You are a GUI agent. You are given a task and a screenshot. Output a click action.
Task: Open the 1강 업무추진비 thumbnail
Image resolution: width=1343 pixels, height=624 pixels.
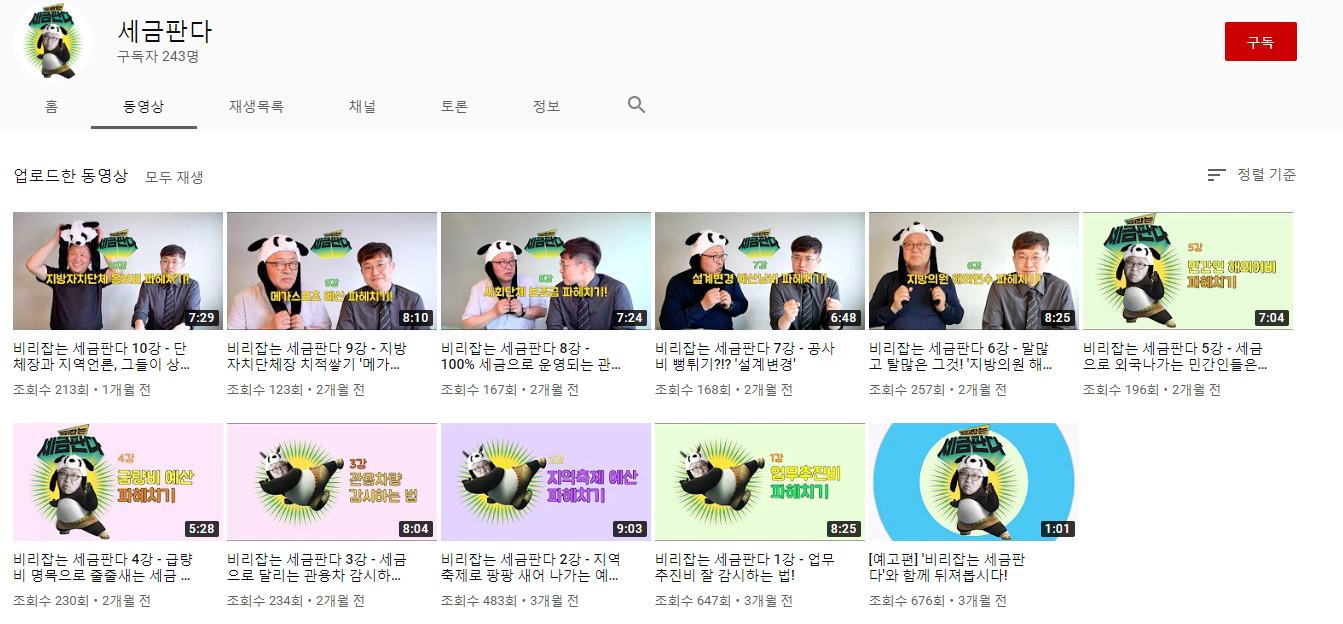760,482
